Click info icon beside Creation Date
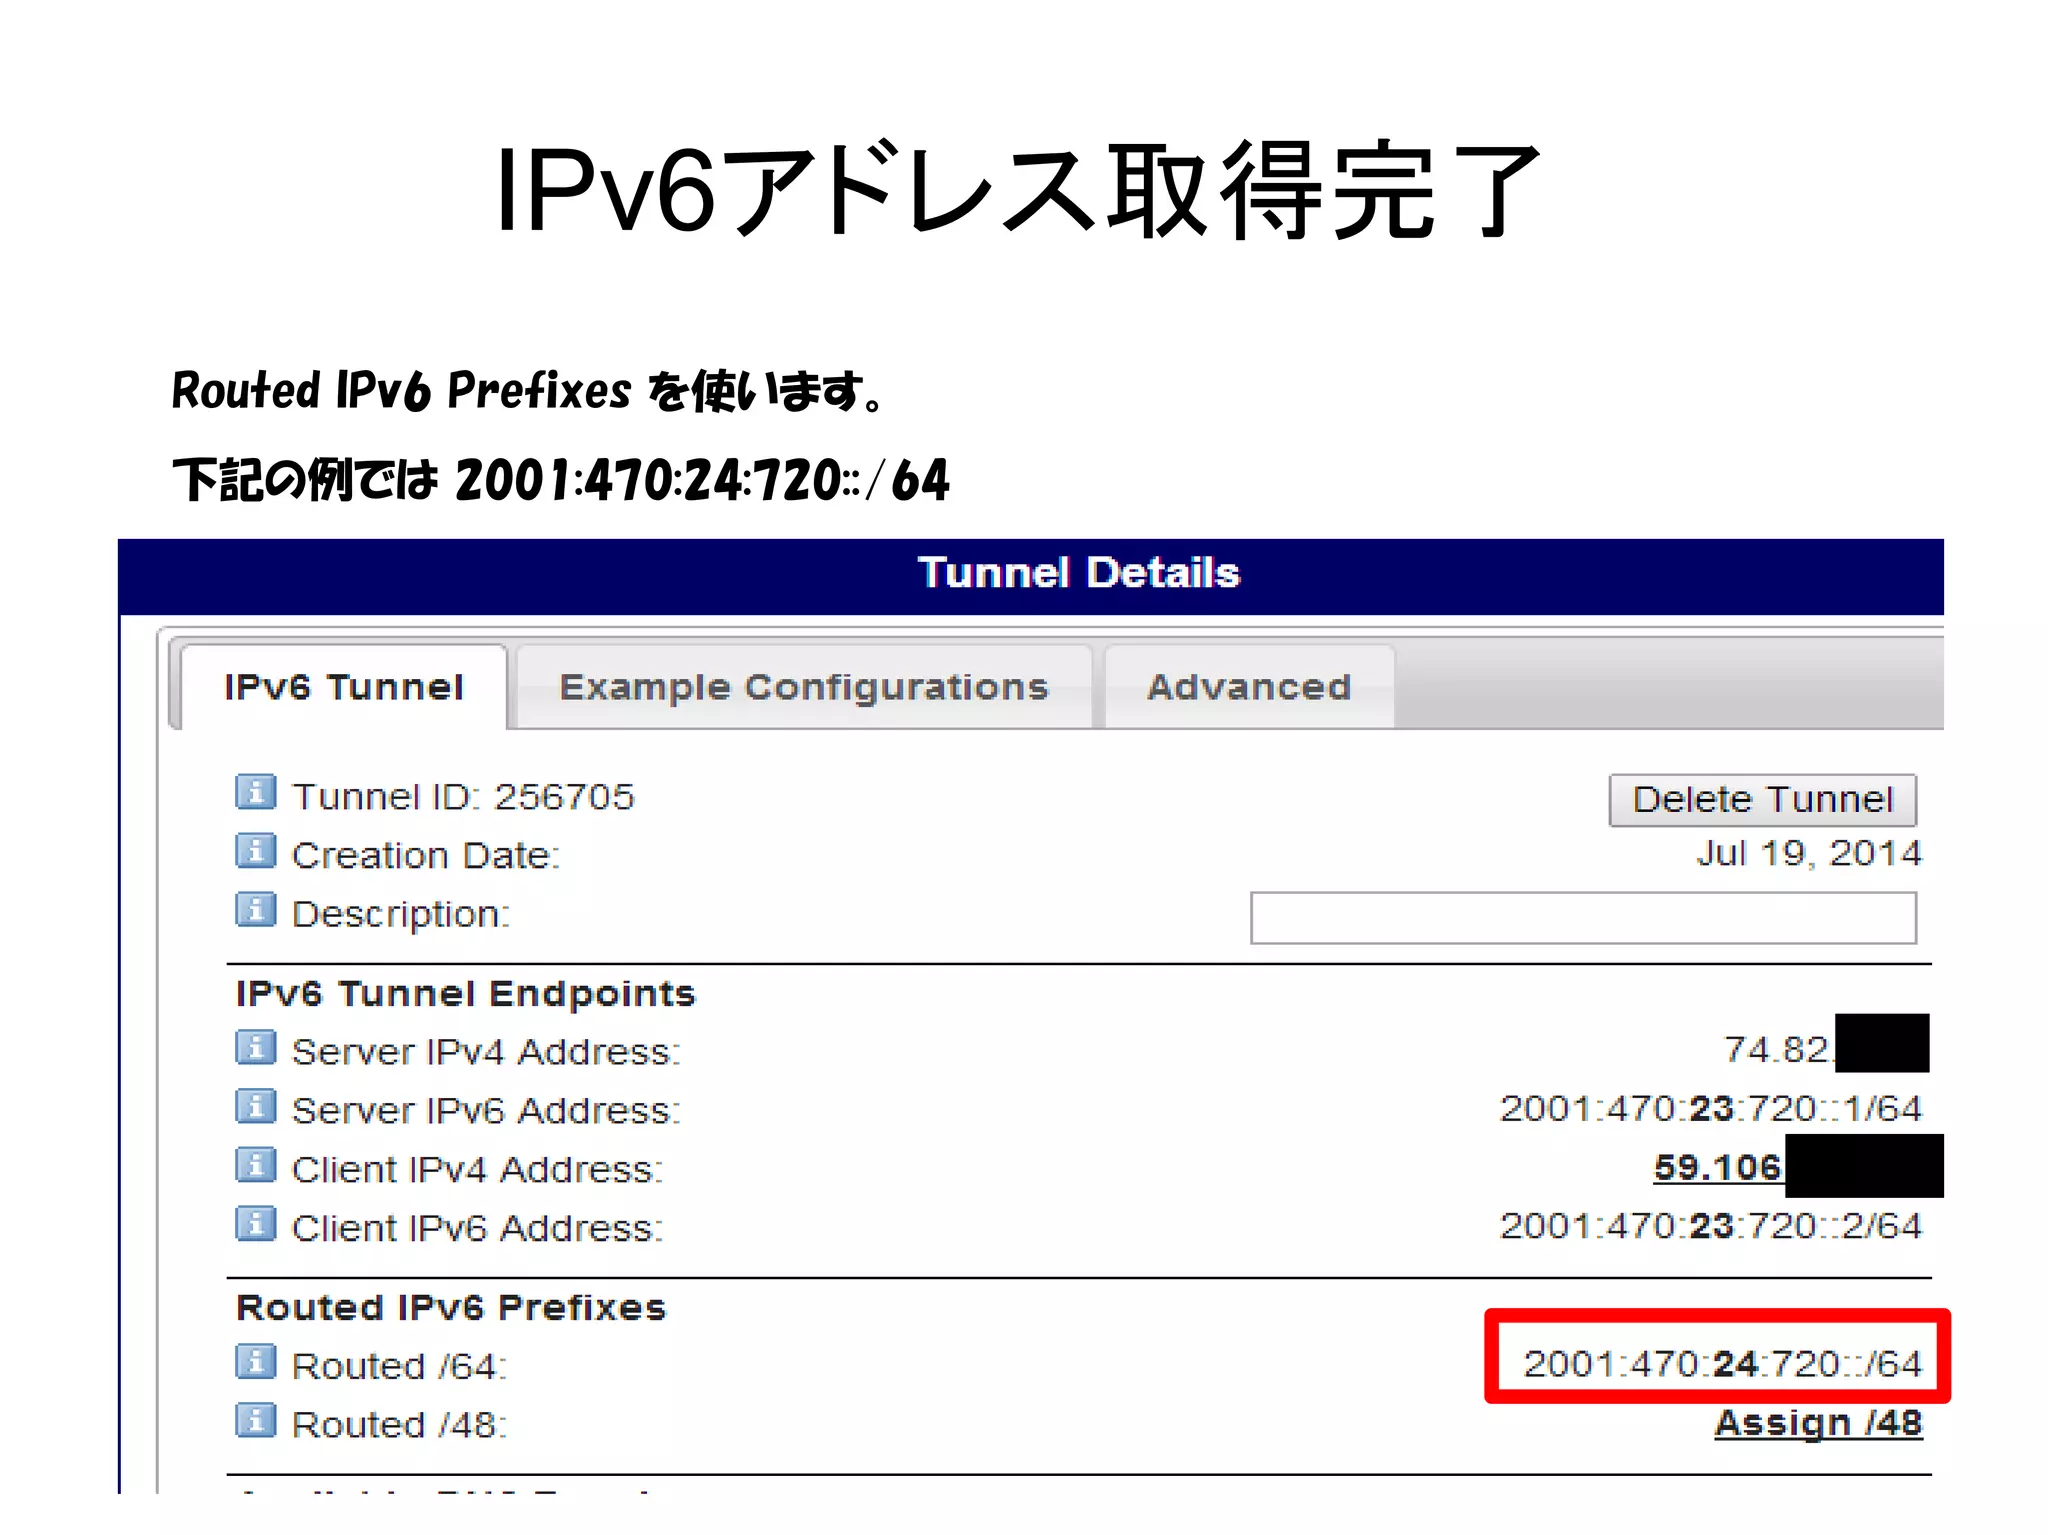The width and height of the screenshot is (2048, 1535). click(x=255, y=851)
